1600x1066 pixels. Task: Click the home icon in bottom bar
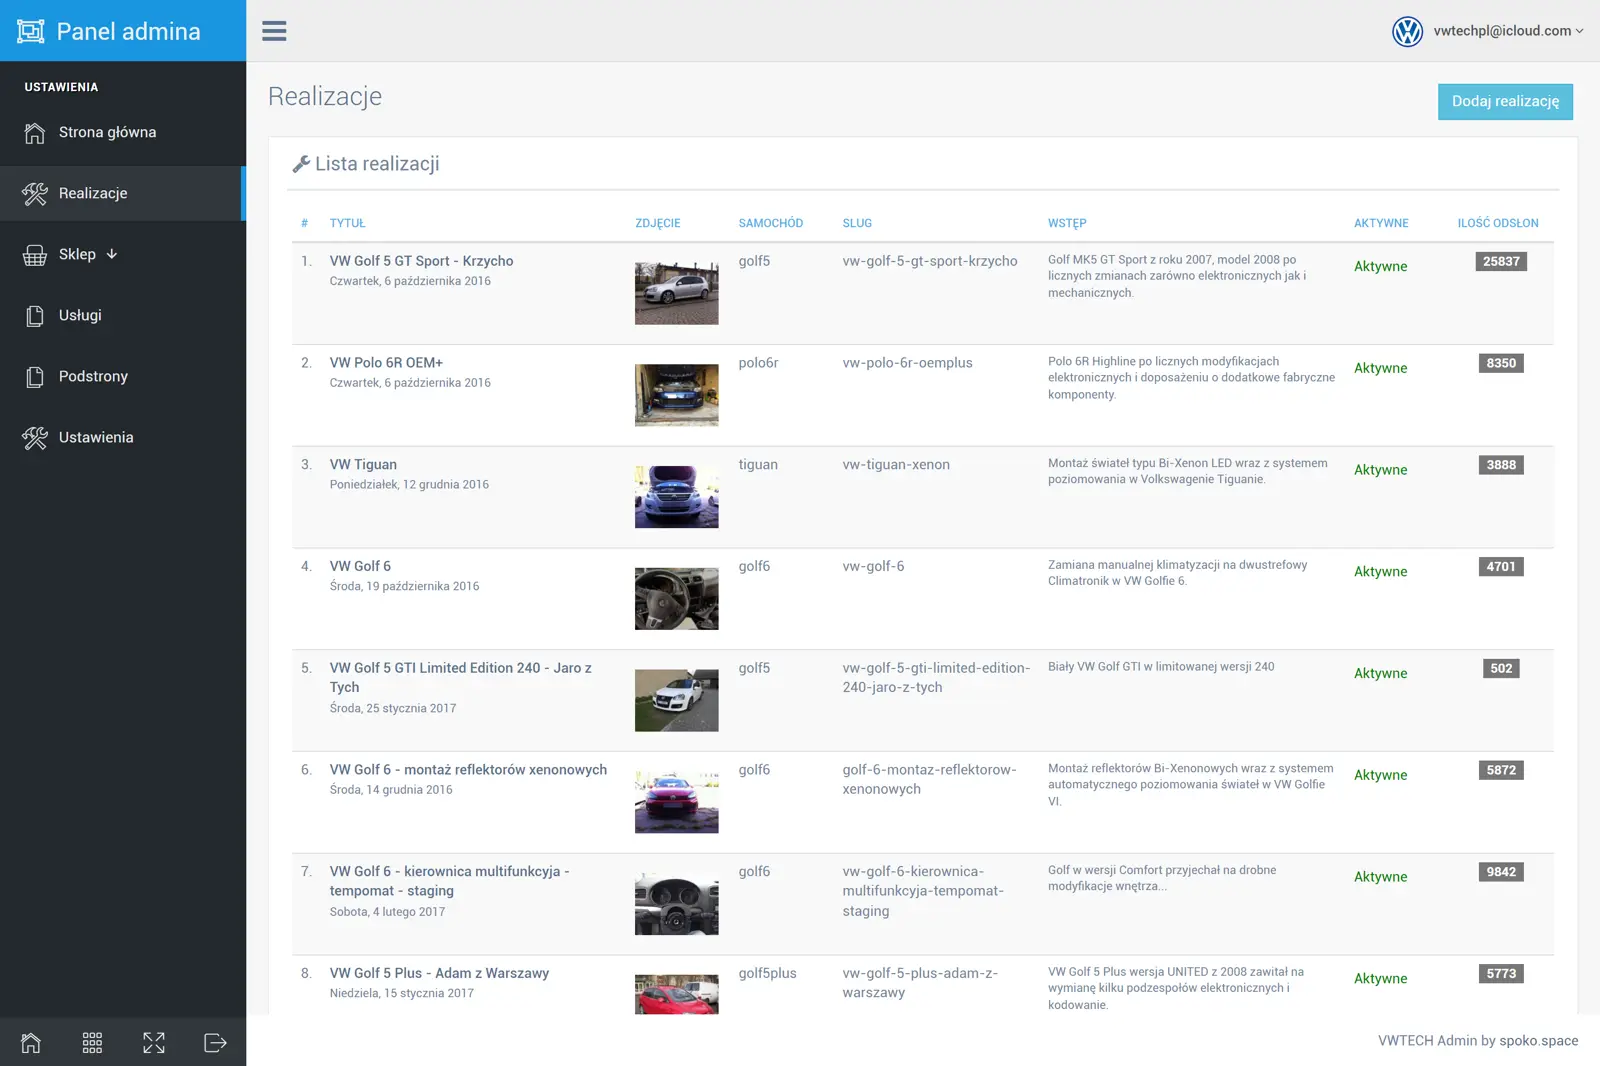(31, 1043)
